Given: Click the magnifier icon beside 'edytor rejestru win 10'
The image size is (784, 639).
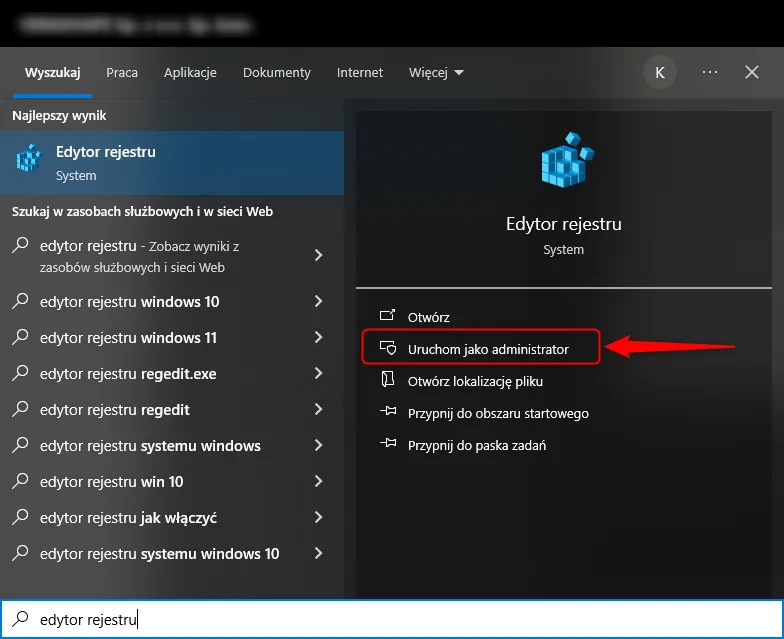Looking at the screenshot, I should 20,480.
